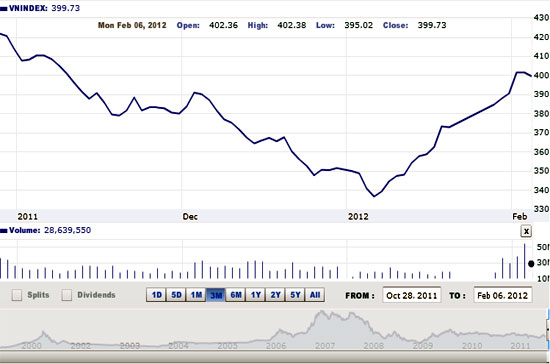550x364 pixels.
Task: Click the volume value 28,639,550
Action: pos(67,230)
